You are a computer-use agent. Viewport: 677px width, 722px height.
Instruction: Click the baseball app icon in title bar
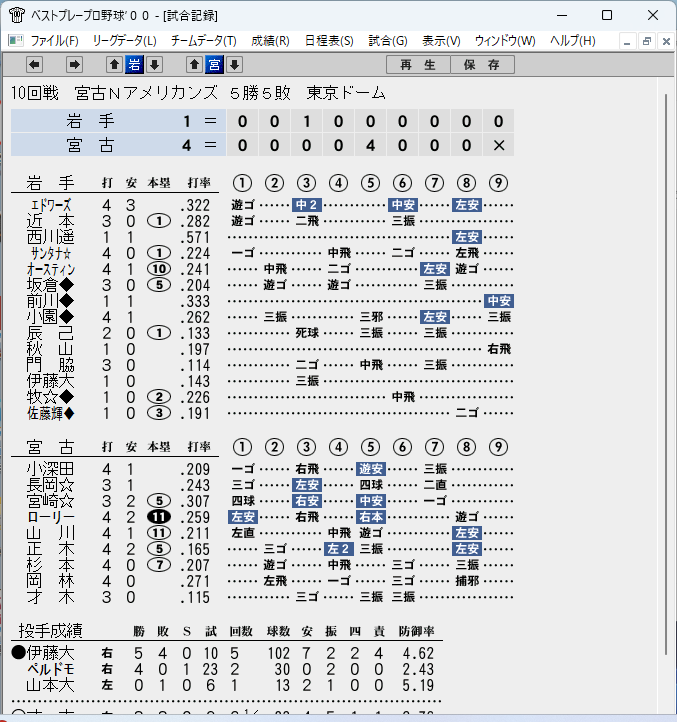tap(17, 15)
